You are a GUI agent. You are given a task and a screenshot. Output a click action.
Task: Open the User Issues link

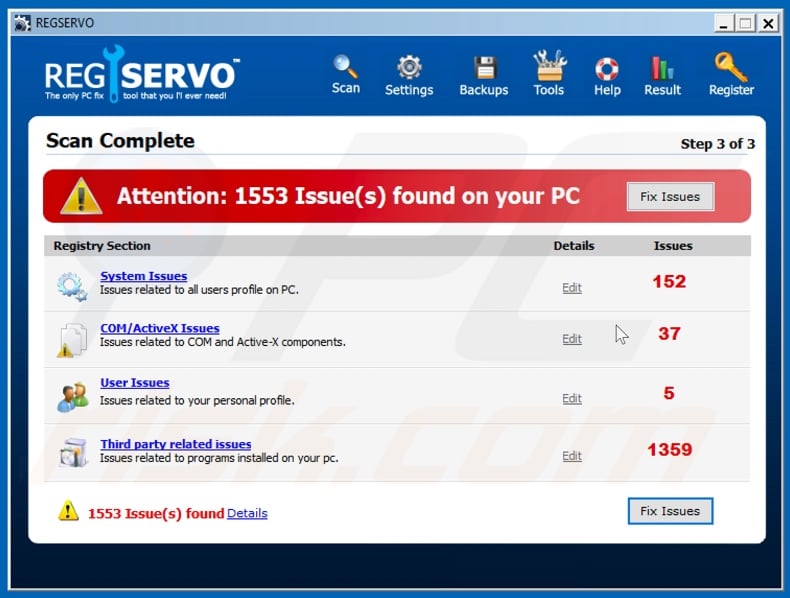click(134, 383)
